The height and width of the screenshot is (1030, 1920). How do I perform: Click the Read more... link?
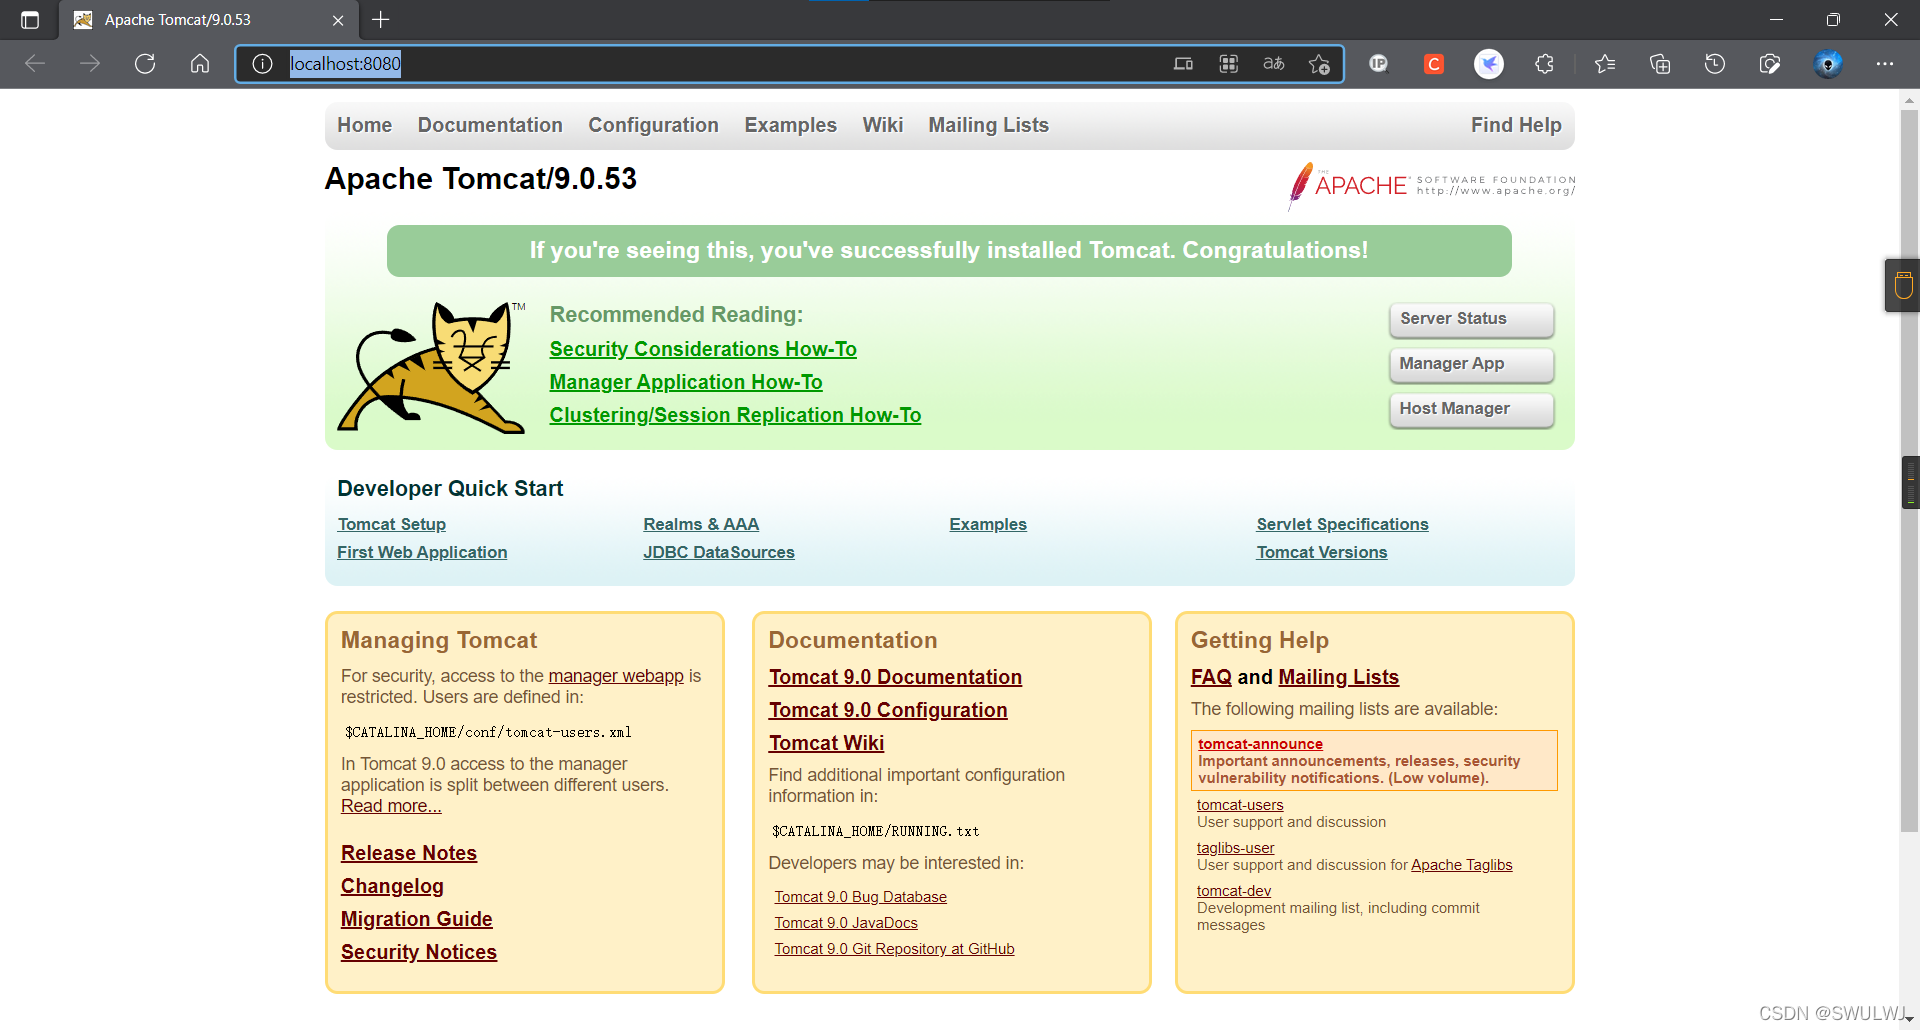[391, 806]
